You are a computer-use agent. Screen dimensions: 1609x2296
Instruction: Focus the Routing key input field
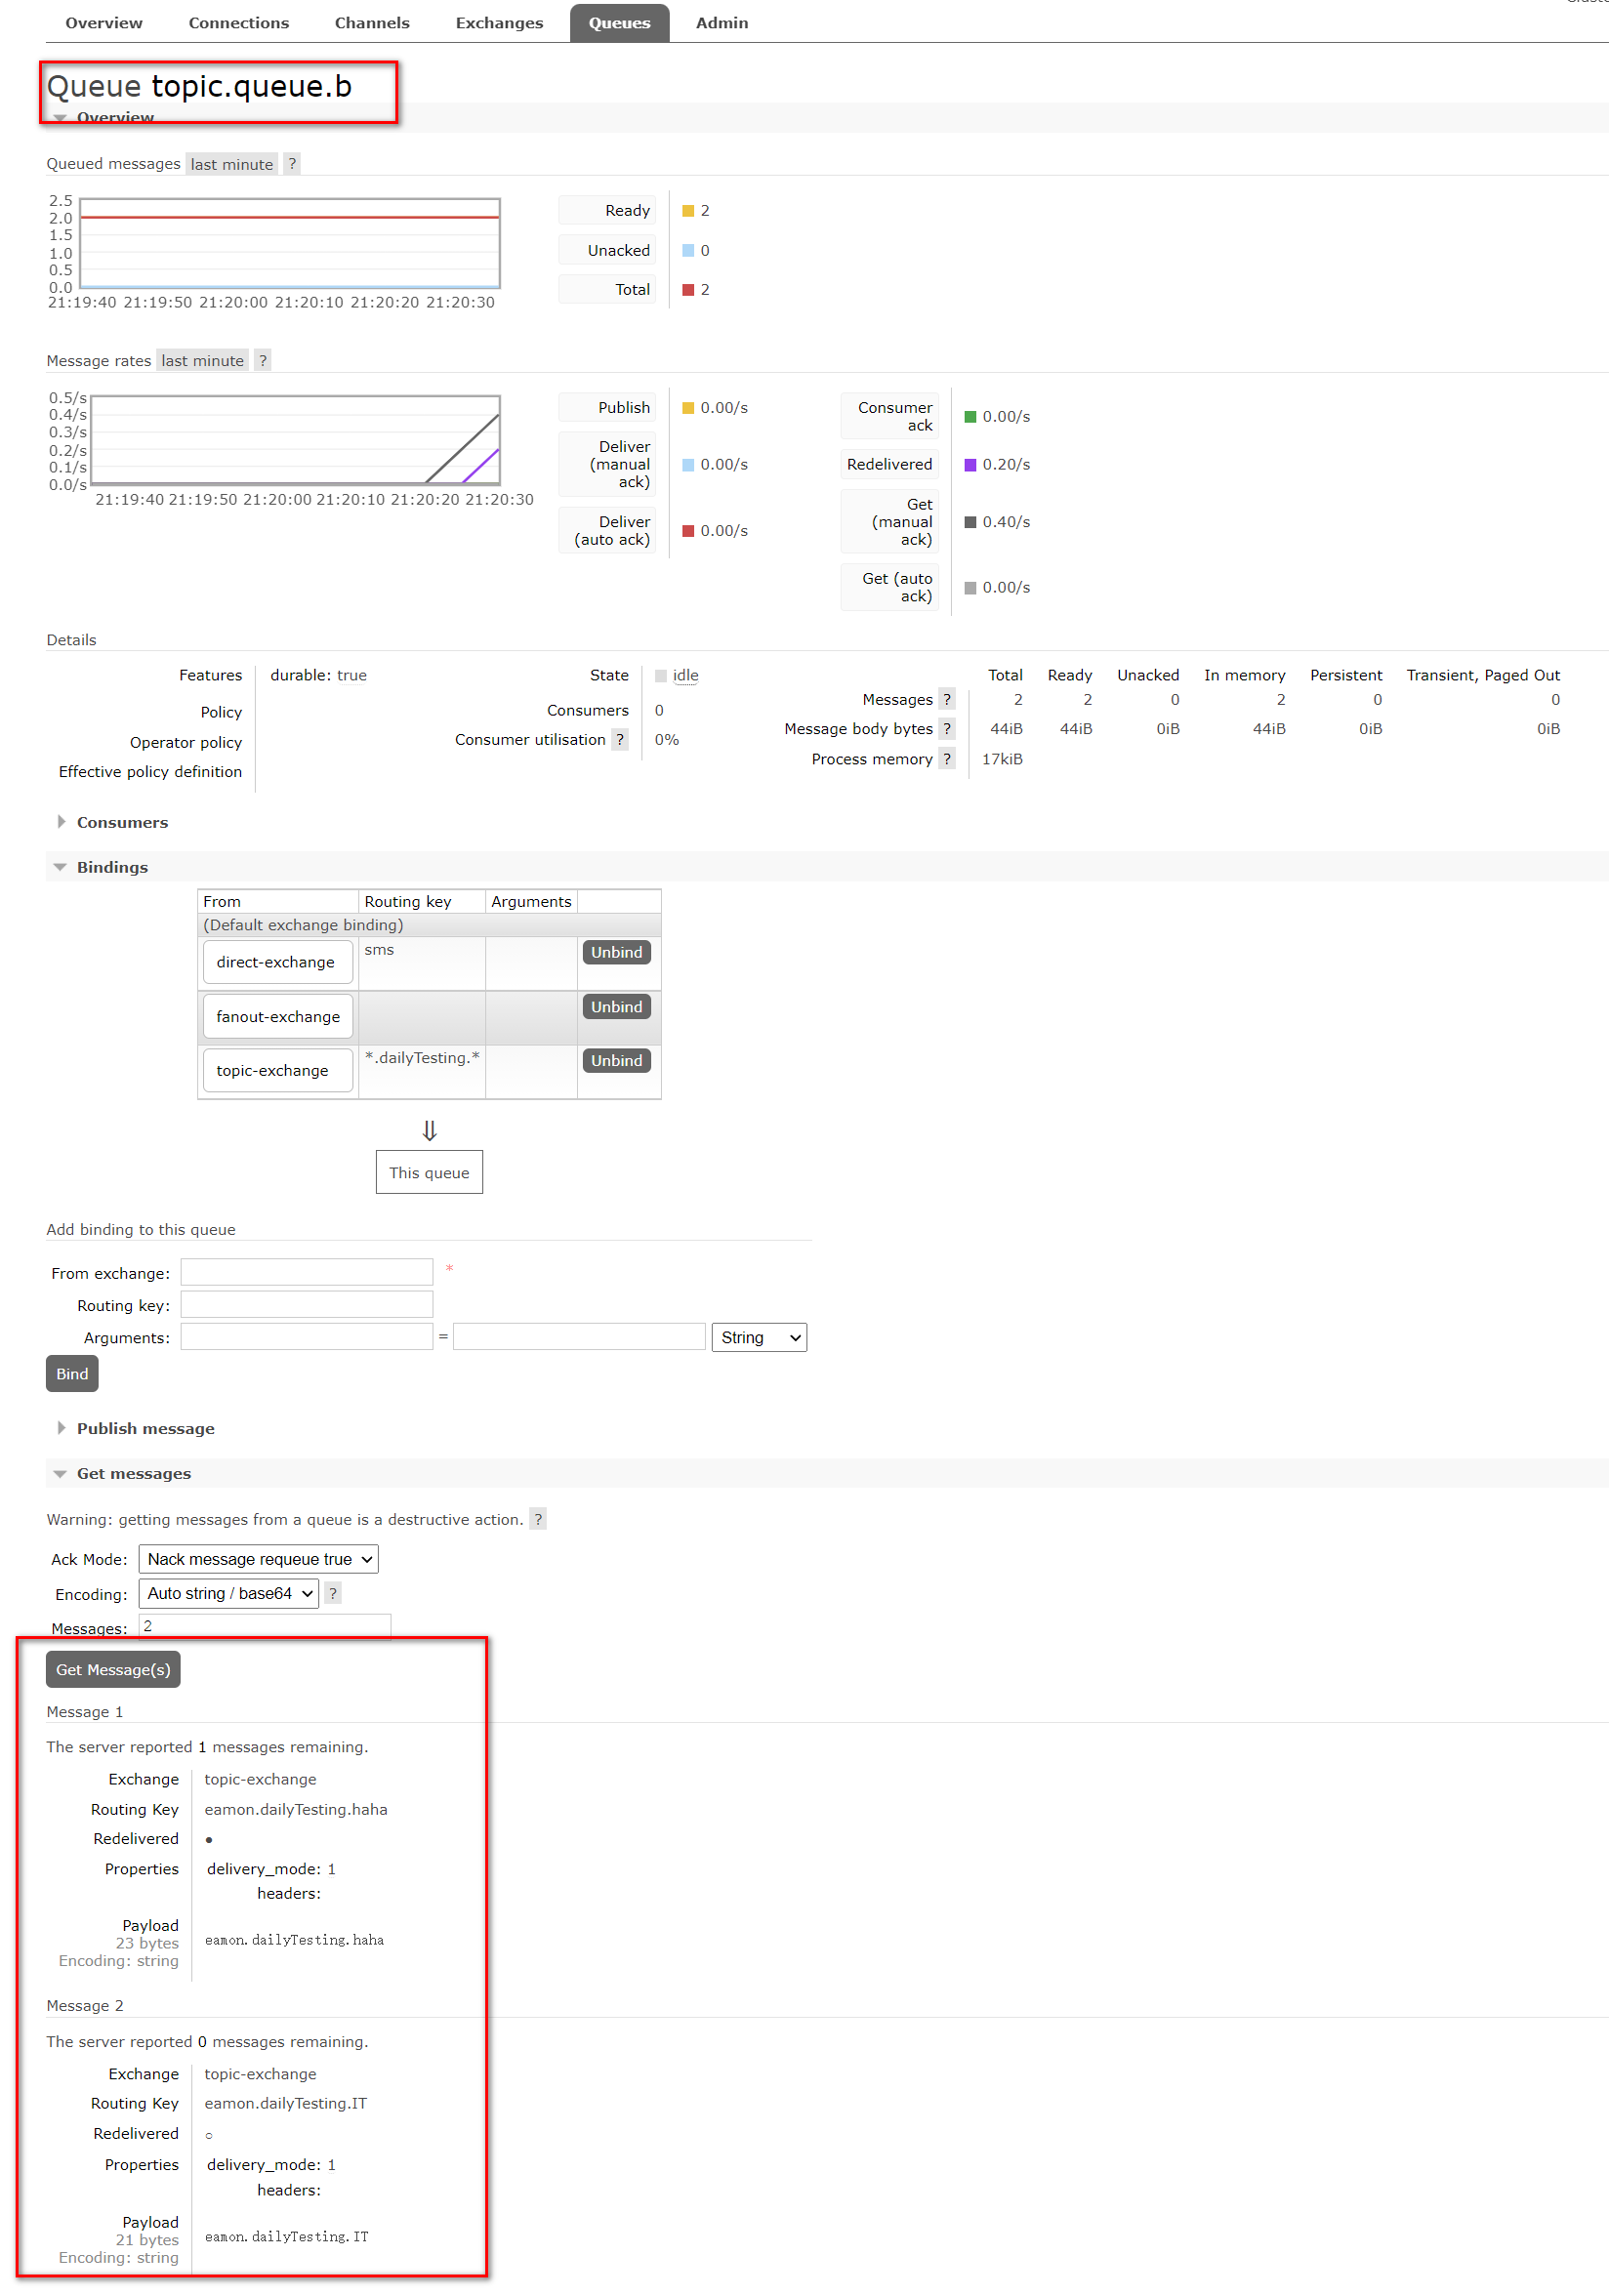click(x=307, y=1305)
